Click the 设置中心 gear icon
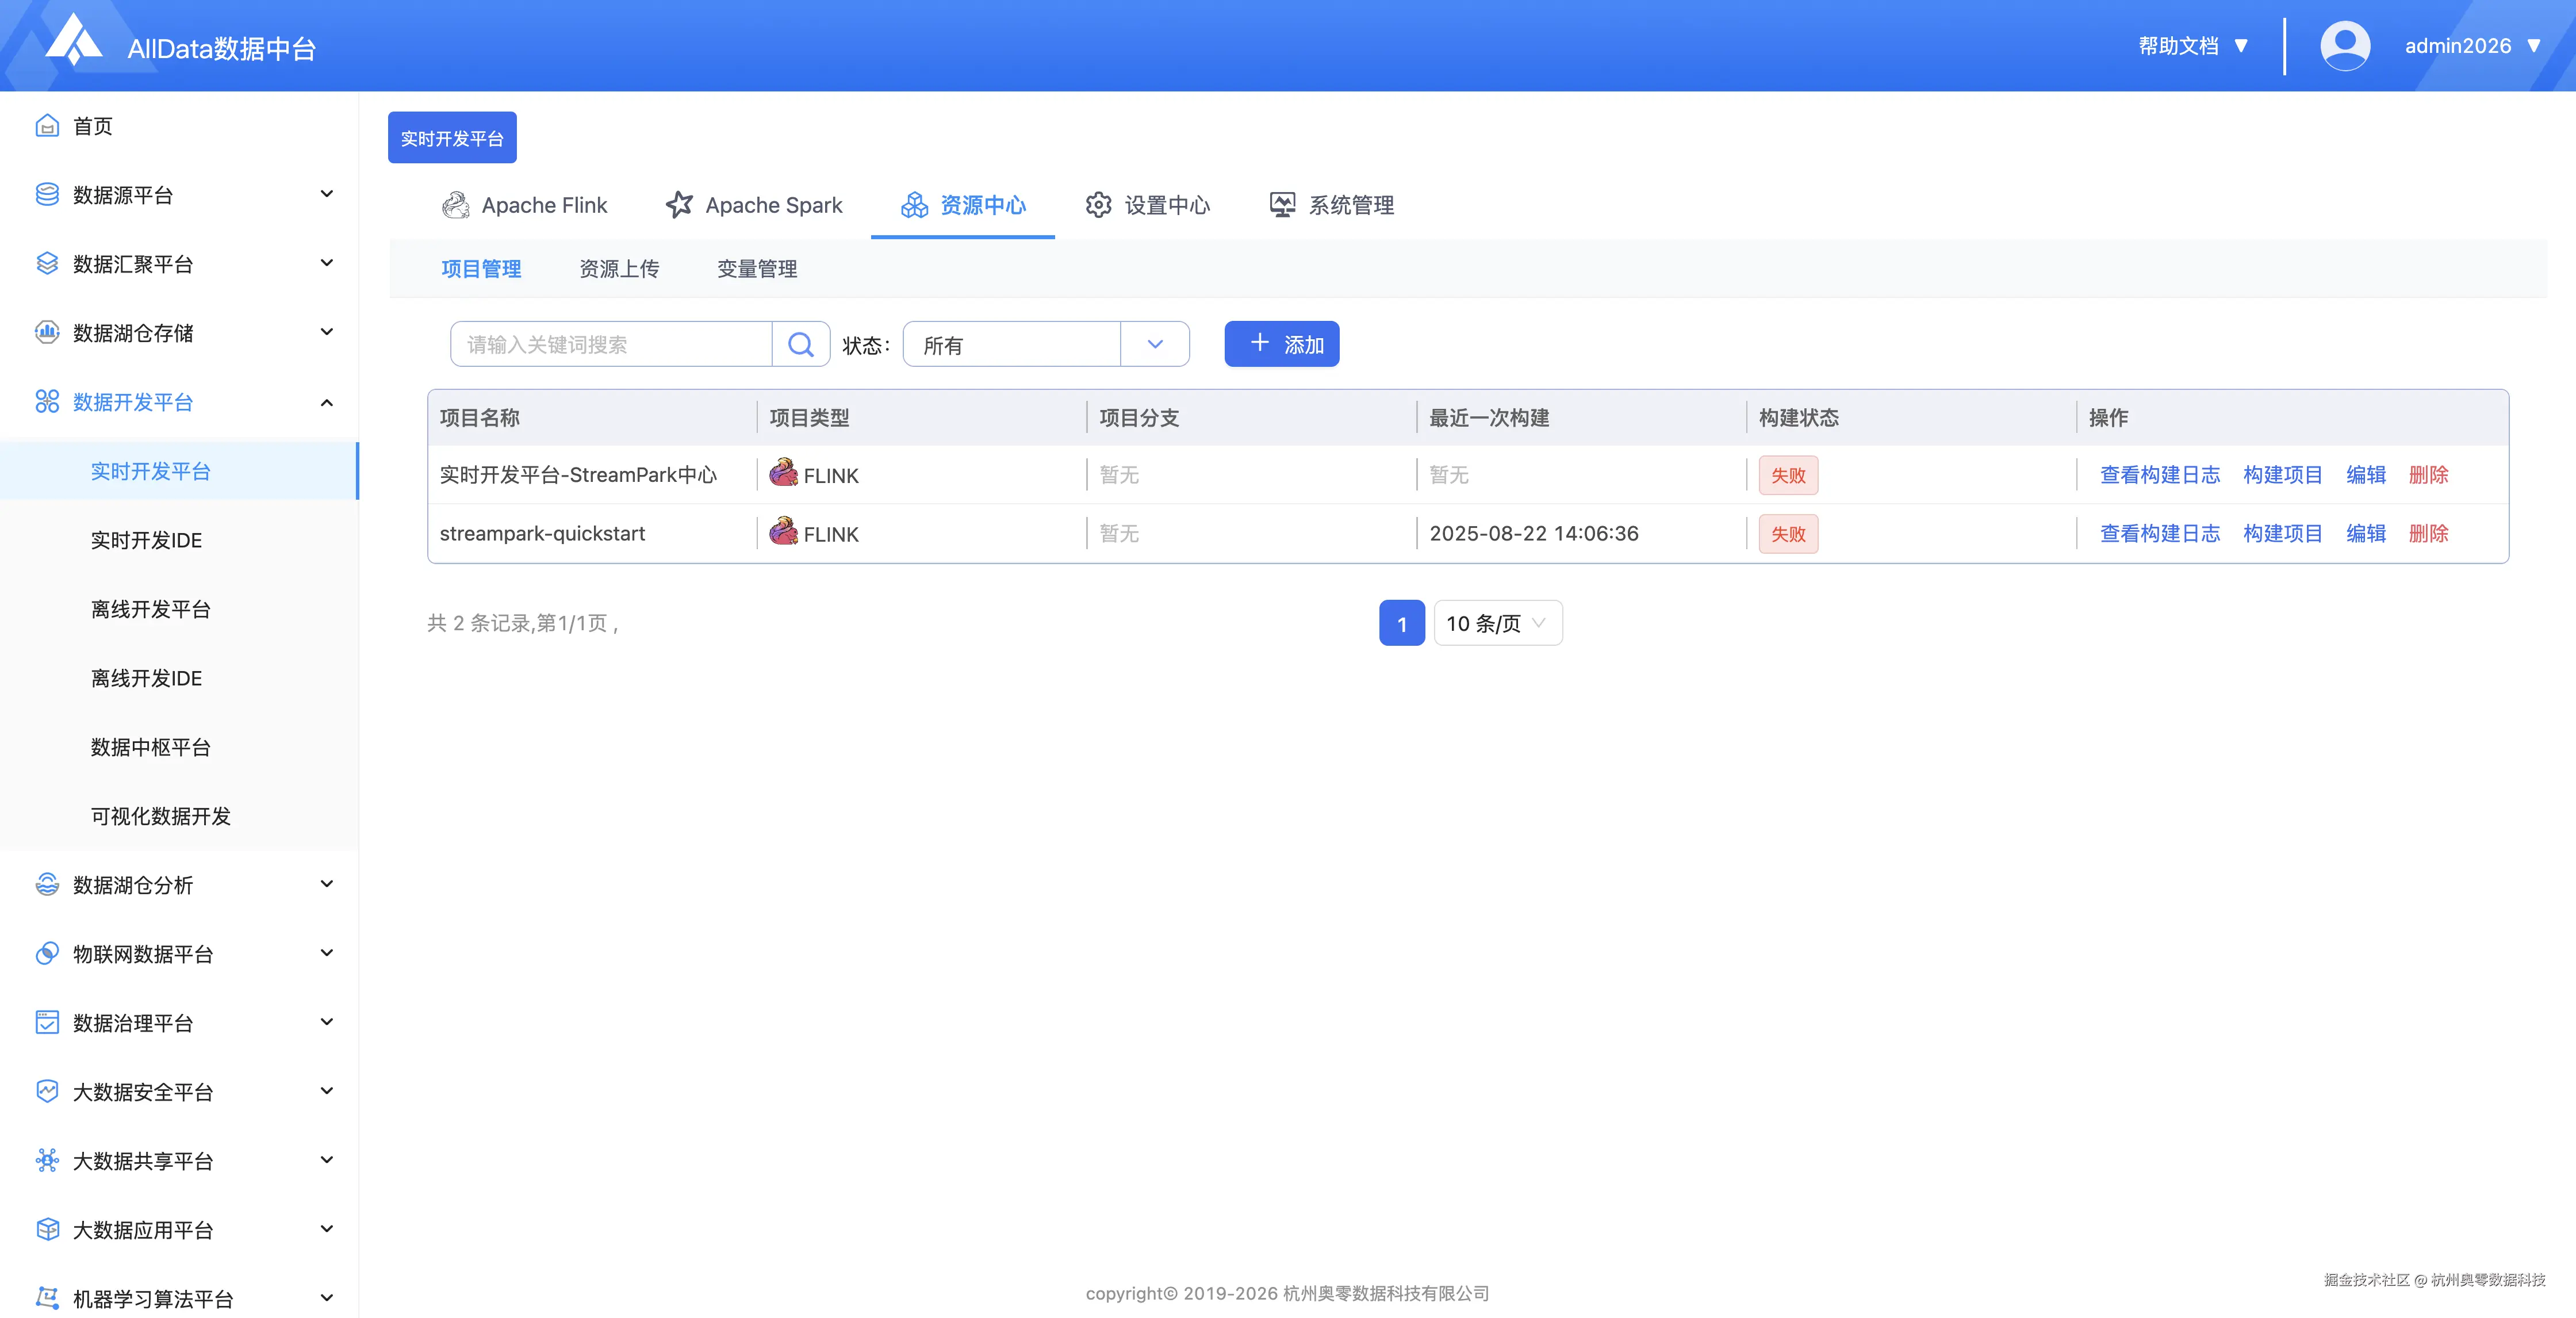 [1098, 205]
